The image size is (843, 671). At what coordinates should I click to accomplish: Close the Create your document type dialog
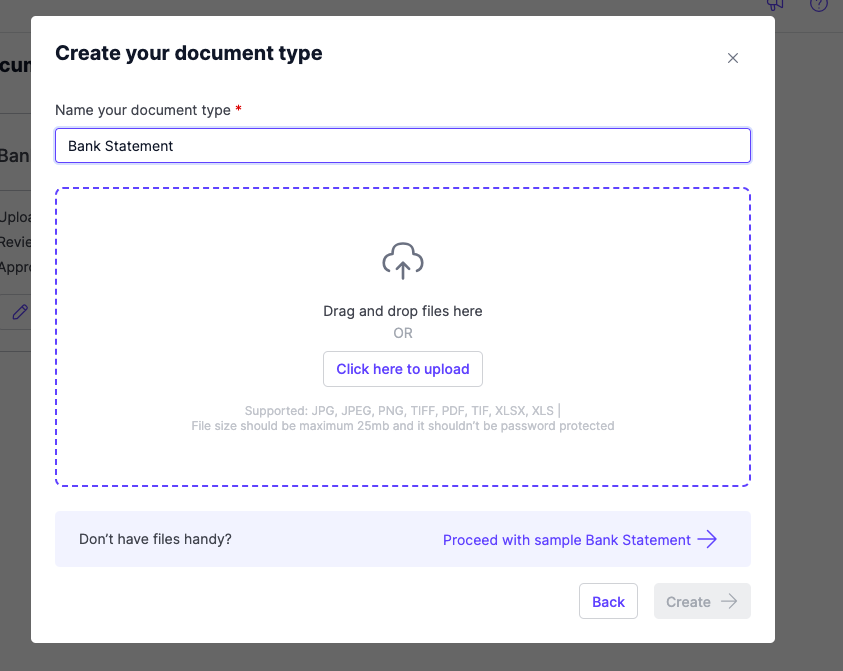732,58
